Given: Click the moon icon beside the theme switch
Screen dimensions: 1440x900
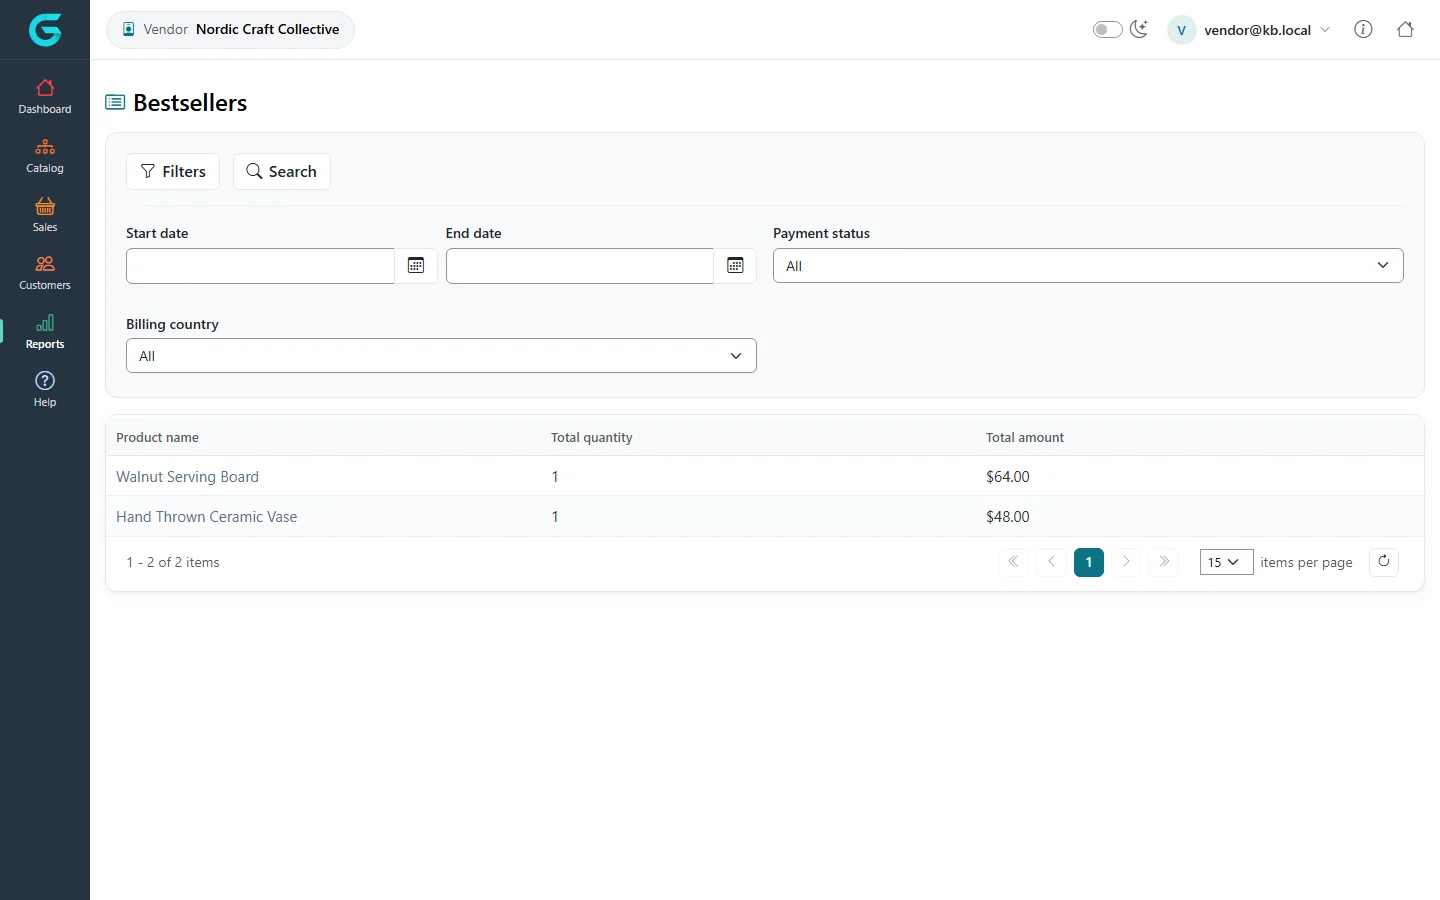Looking at the screenshot, I should (x=1139, y=29).
